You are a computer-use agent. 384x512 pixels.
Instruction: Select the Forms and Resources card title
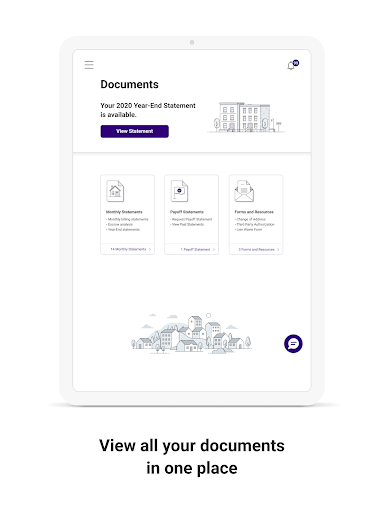(254, 212)
